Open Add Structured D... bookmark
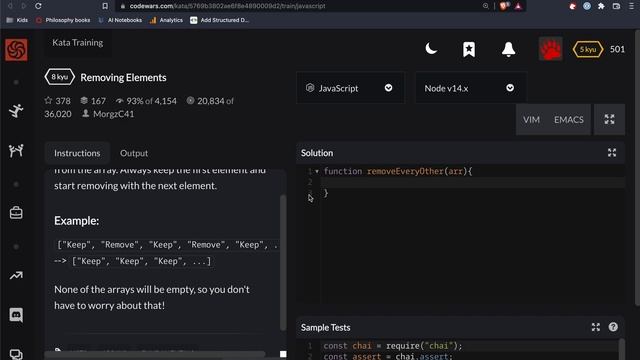The image size is (640, 360). (219, 20)
